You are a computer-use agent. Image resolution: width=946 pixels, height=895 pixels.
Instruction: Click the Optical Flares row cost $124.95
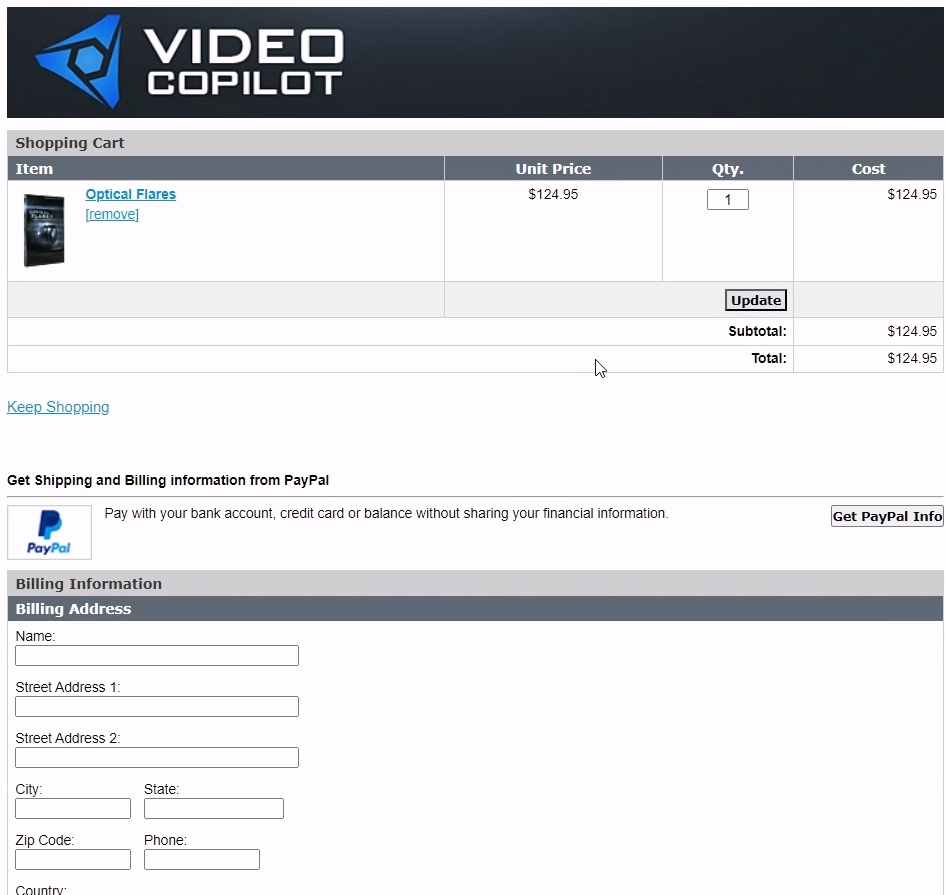pyautogui.click(x=912, y=194)
